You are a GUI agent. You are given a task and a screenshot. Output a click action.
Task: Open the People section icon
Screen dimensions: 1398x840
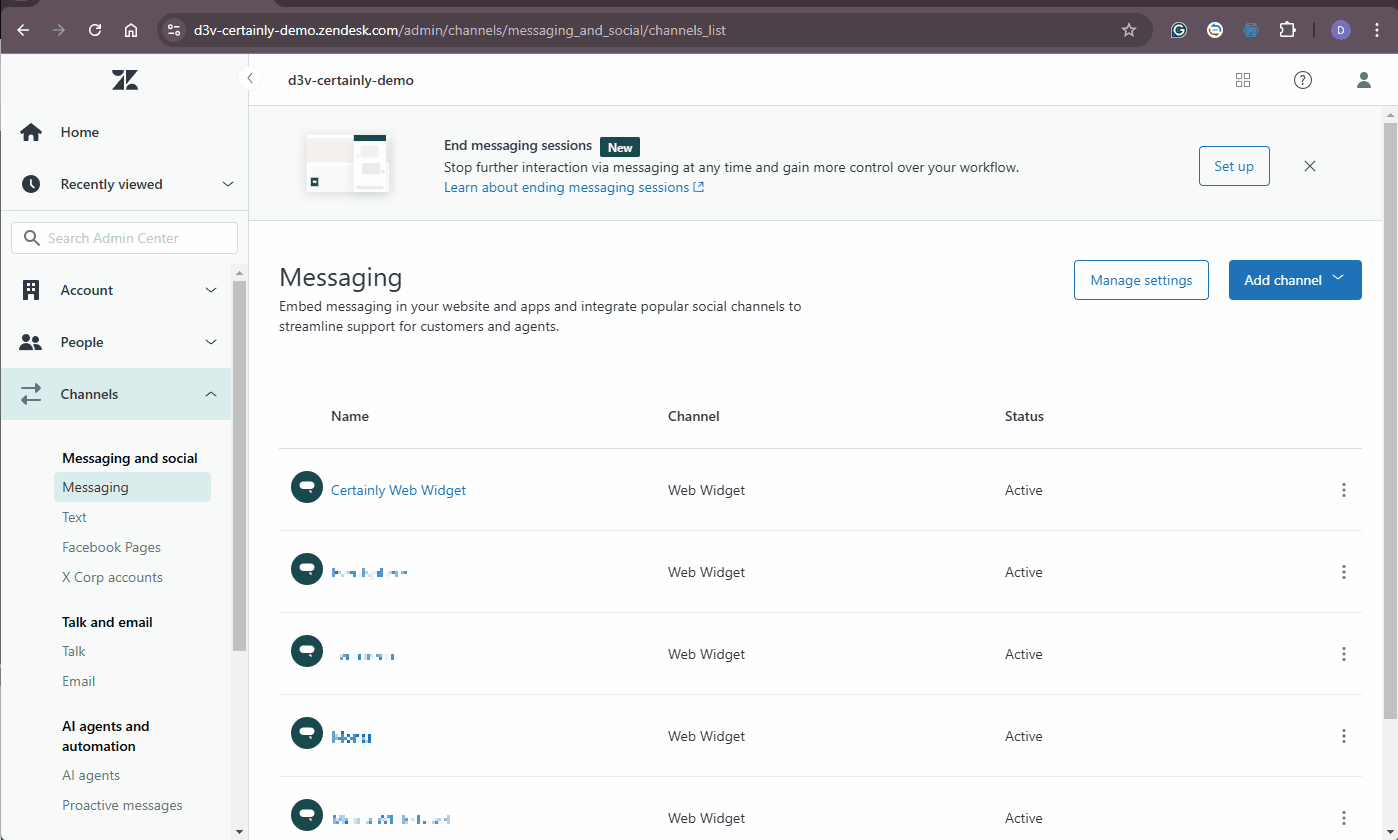30,341
